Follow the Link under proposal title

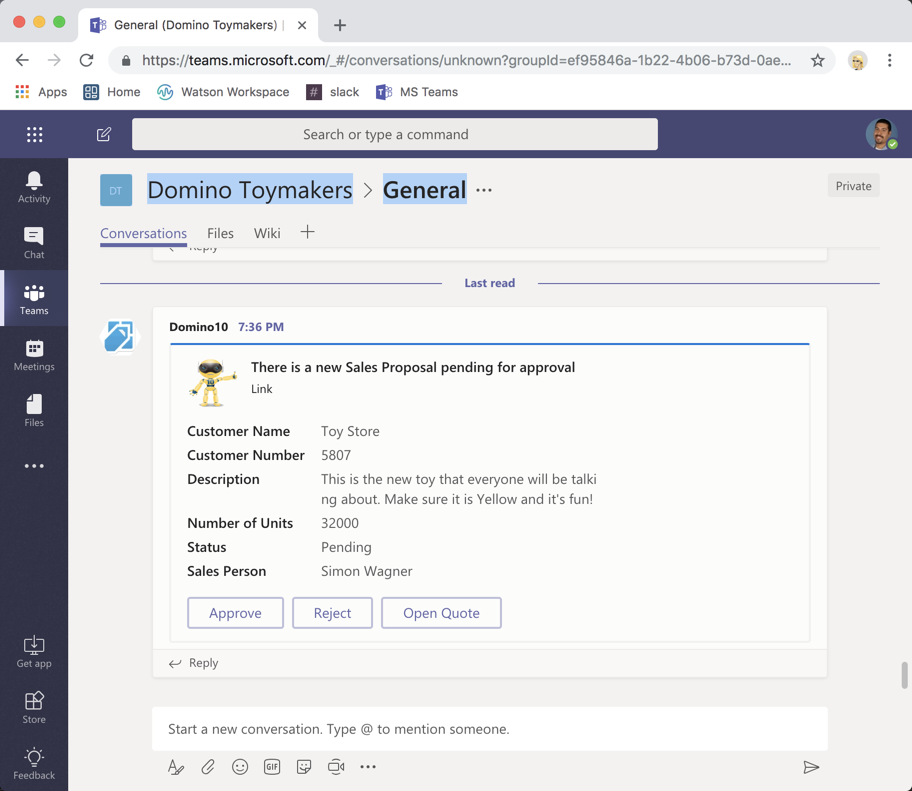click(x=261, y=389)
